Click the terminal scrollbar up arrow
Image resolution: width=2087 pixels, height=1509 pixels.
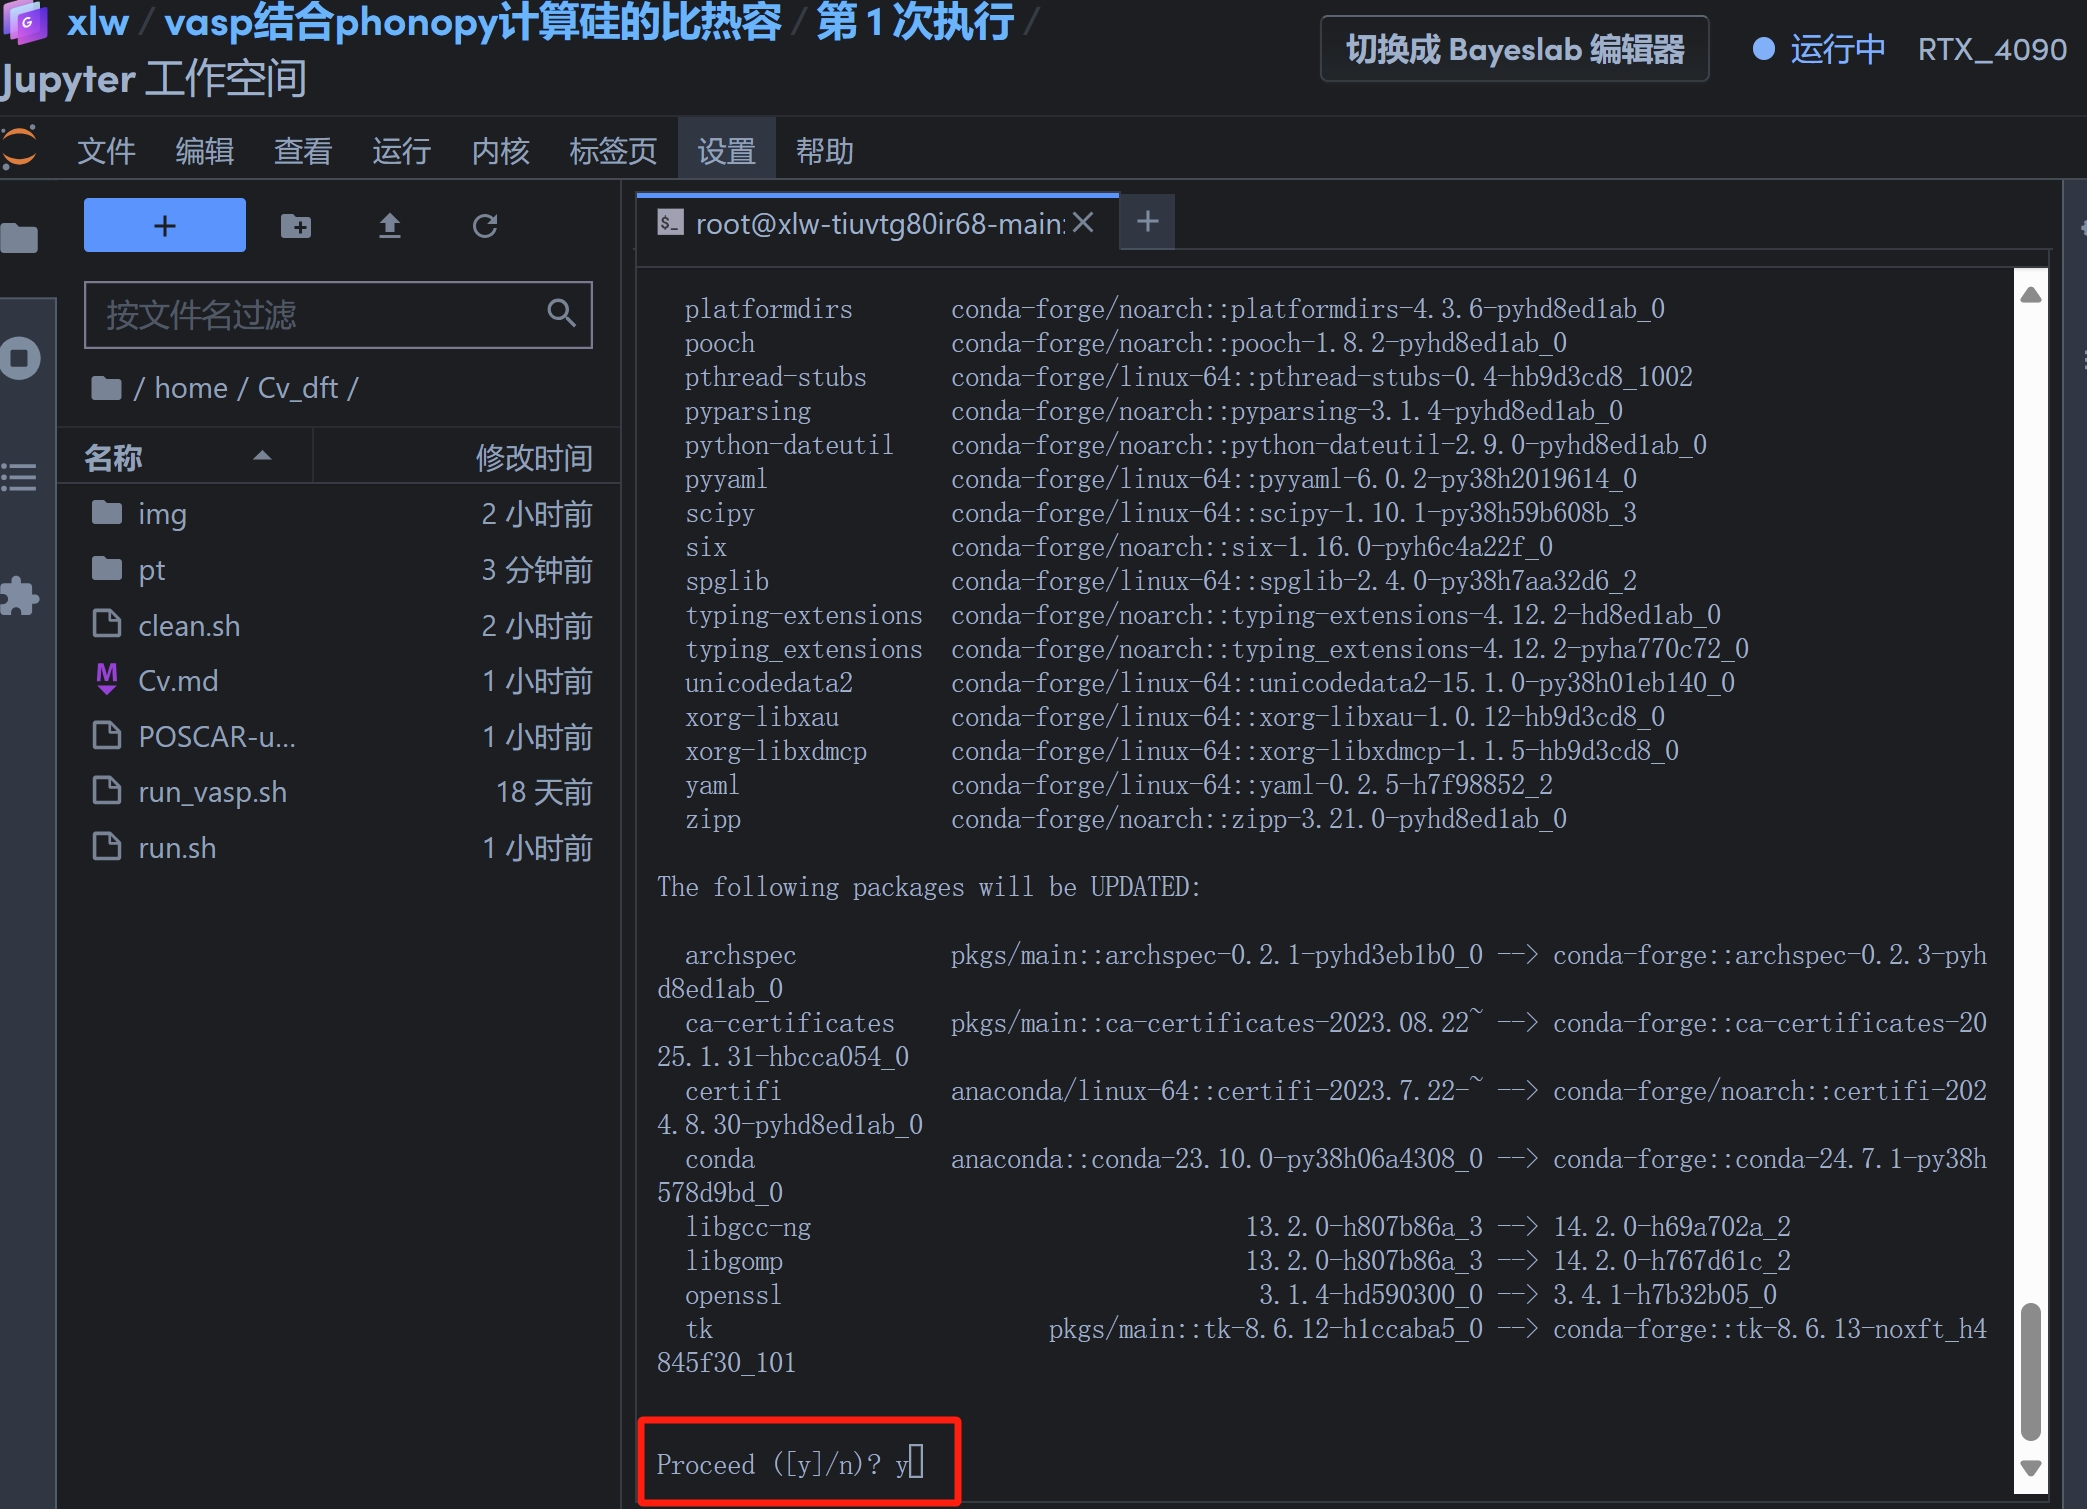tap(2031, 294)
